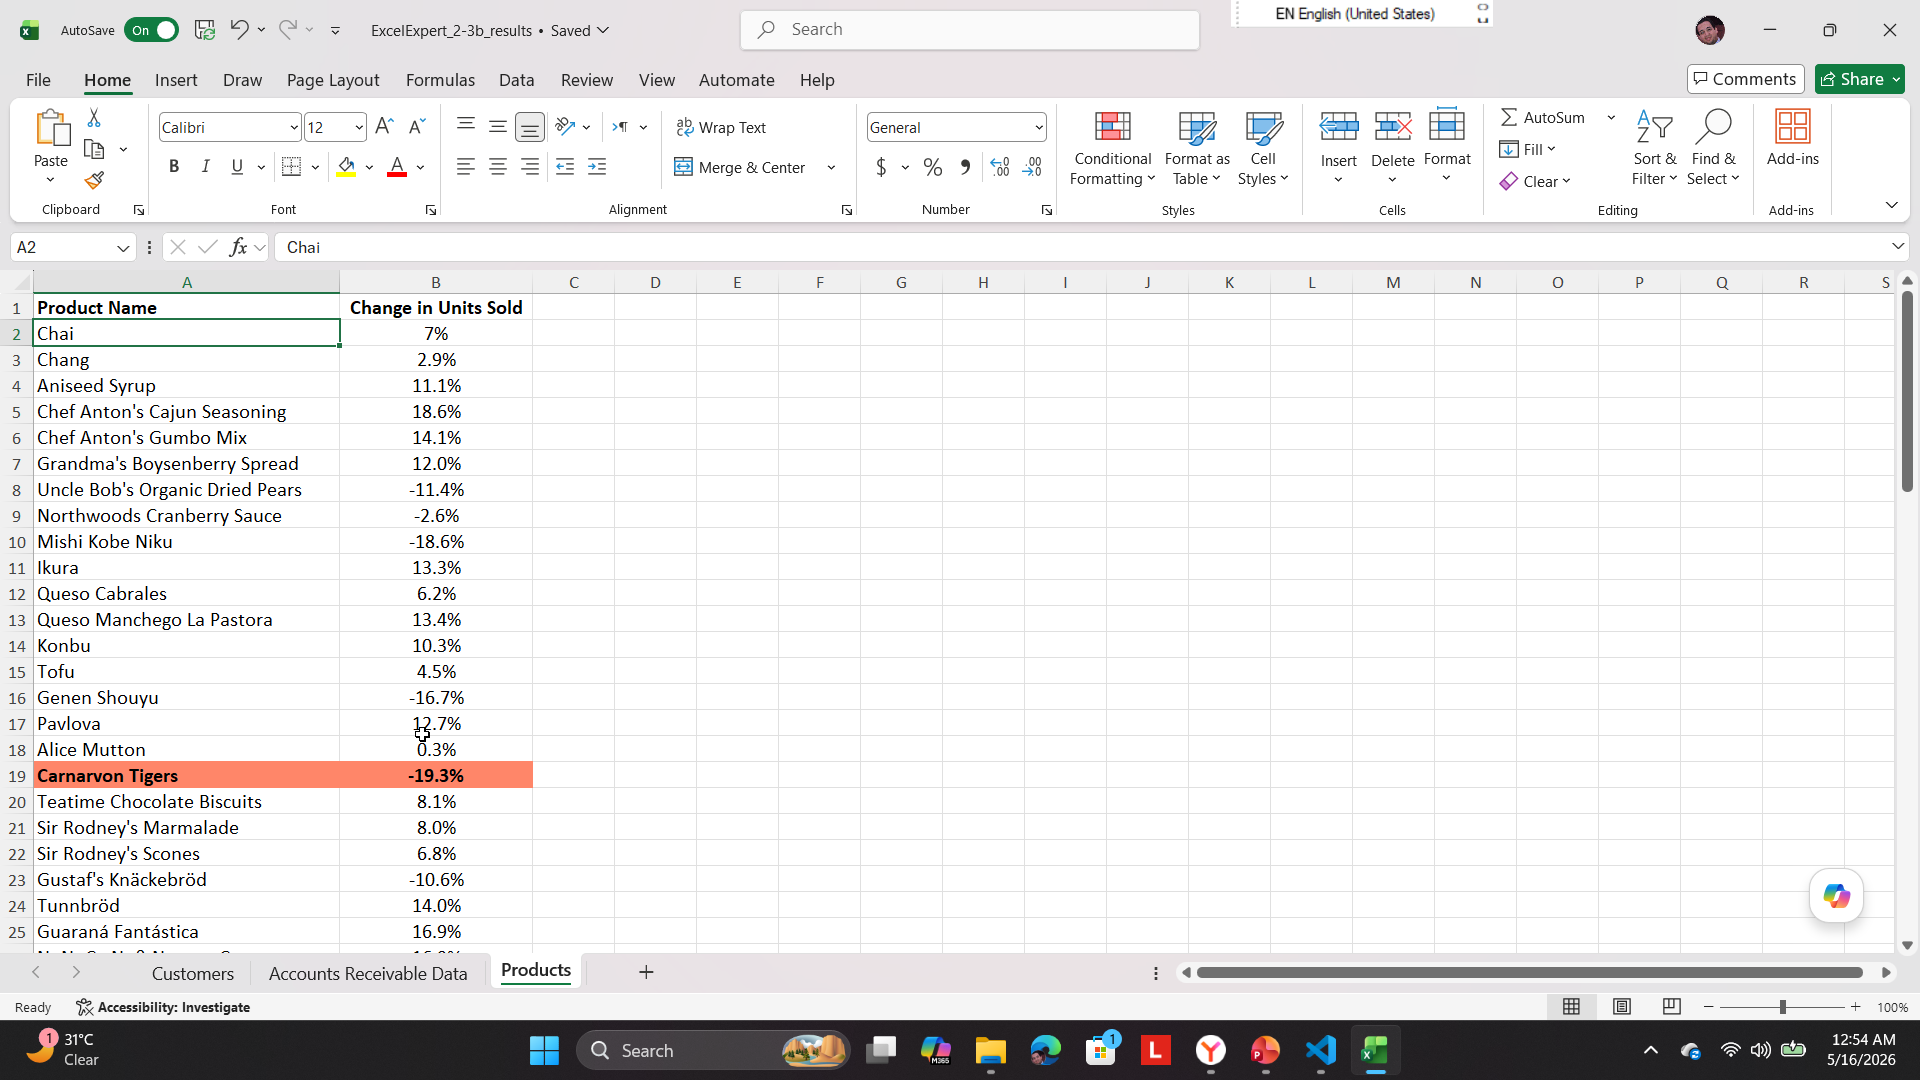Open the Add-ins pane

pos(1792,138)
